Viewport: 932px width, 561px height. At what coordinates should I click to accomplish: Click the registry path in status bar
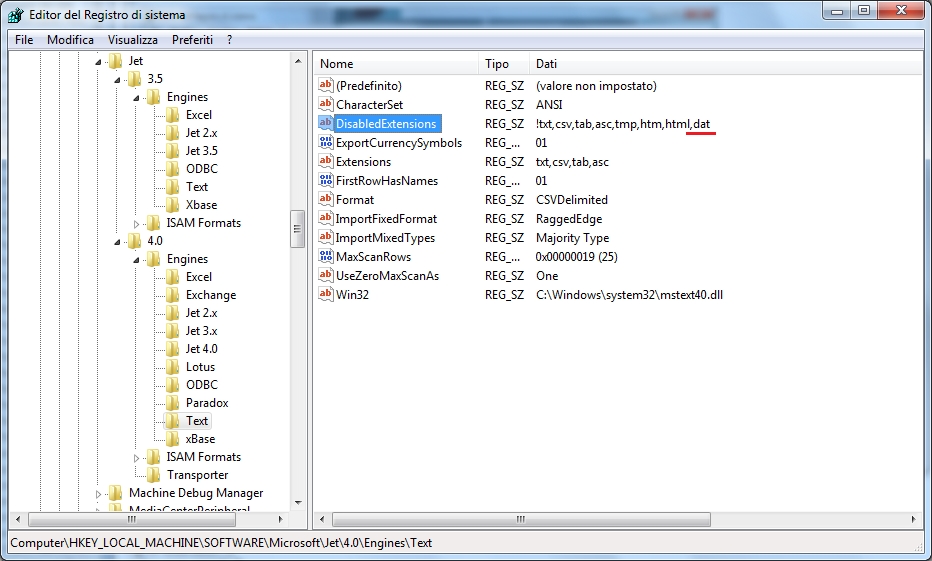(x=221, y=543)
